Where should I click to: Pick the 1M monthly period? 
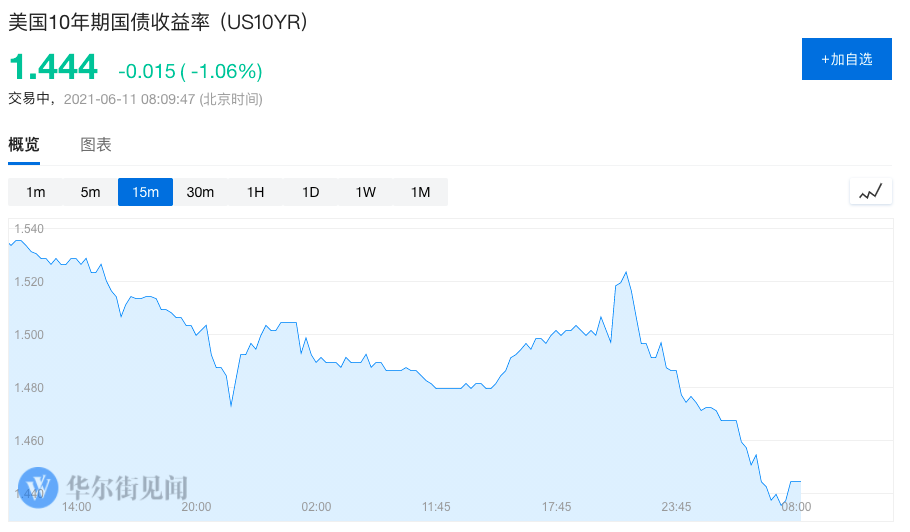coord(420,192)
